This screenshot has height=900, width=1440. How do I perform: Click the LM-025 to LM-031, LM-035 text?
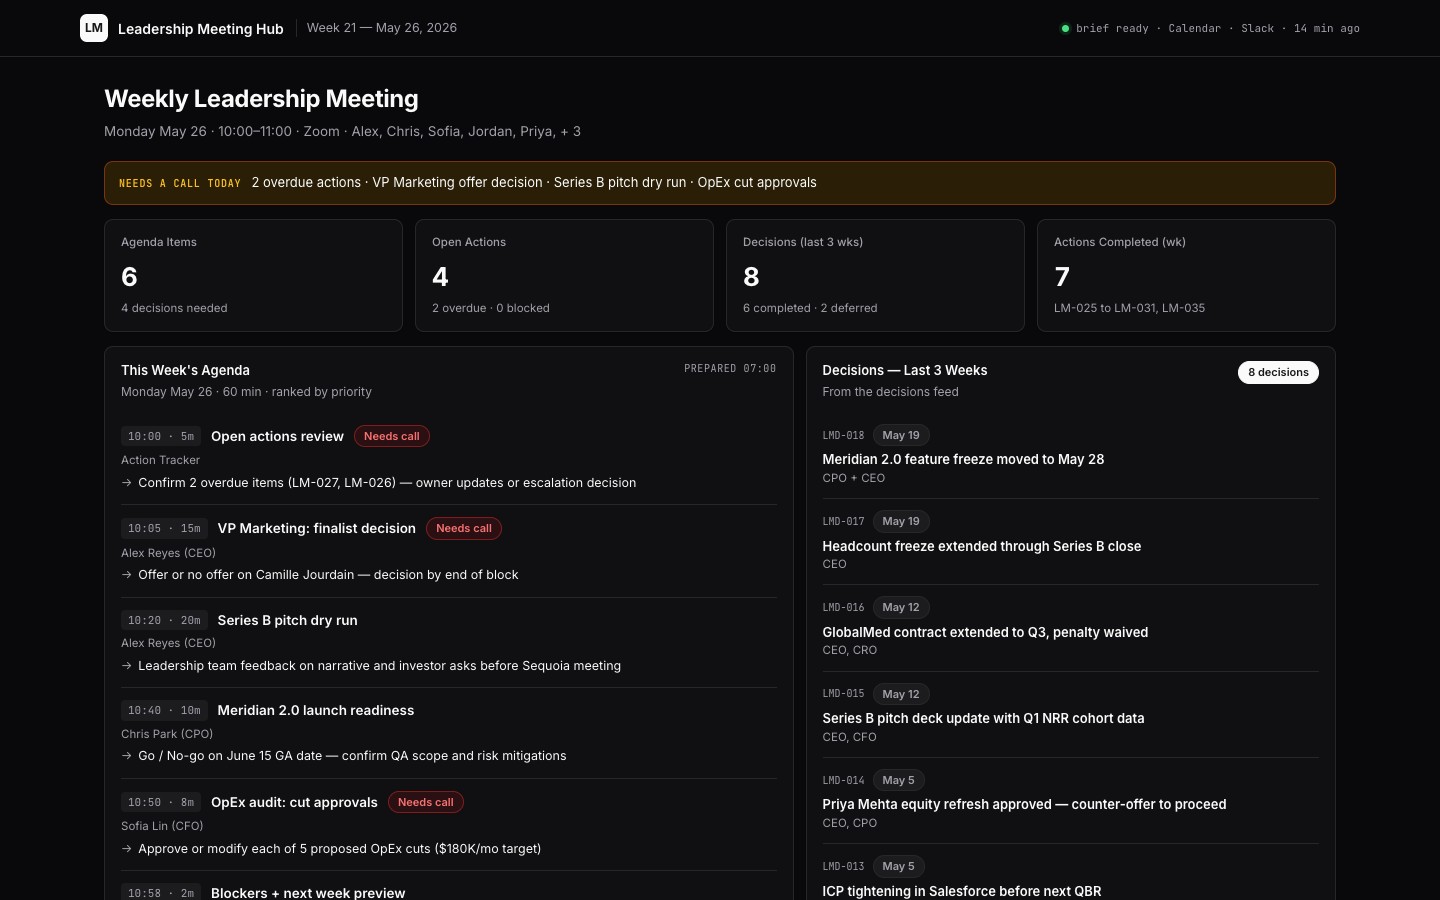(x=1129, y=308)
